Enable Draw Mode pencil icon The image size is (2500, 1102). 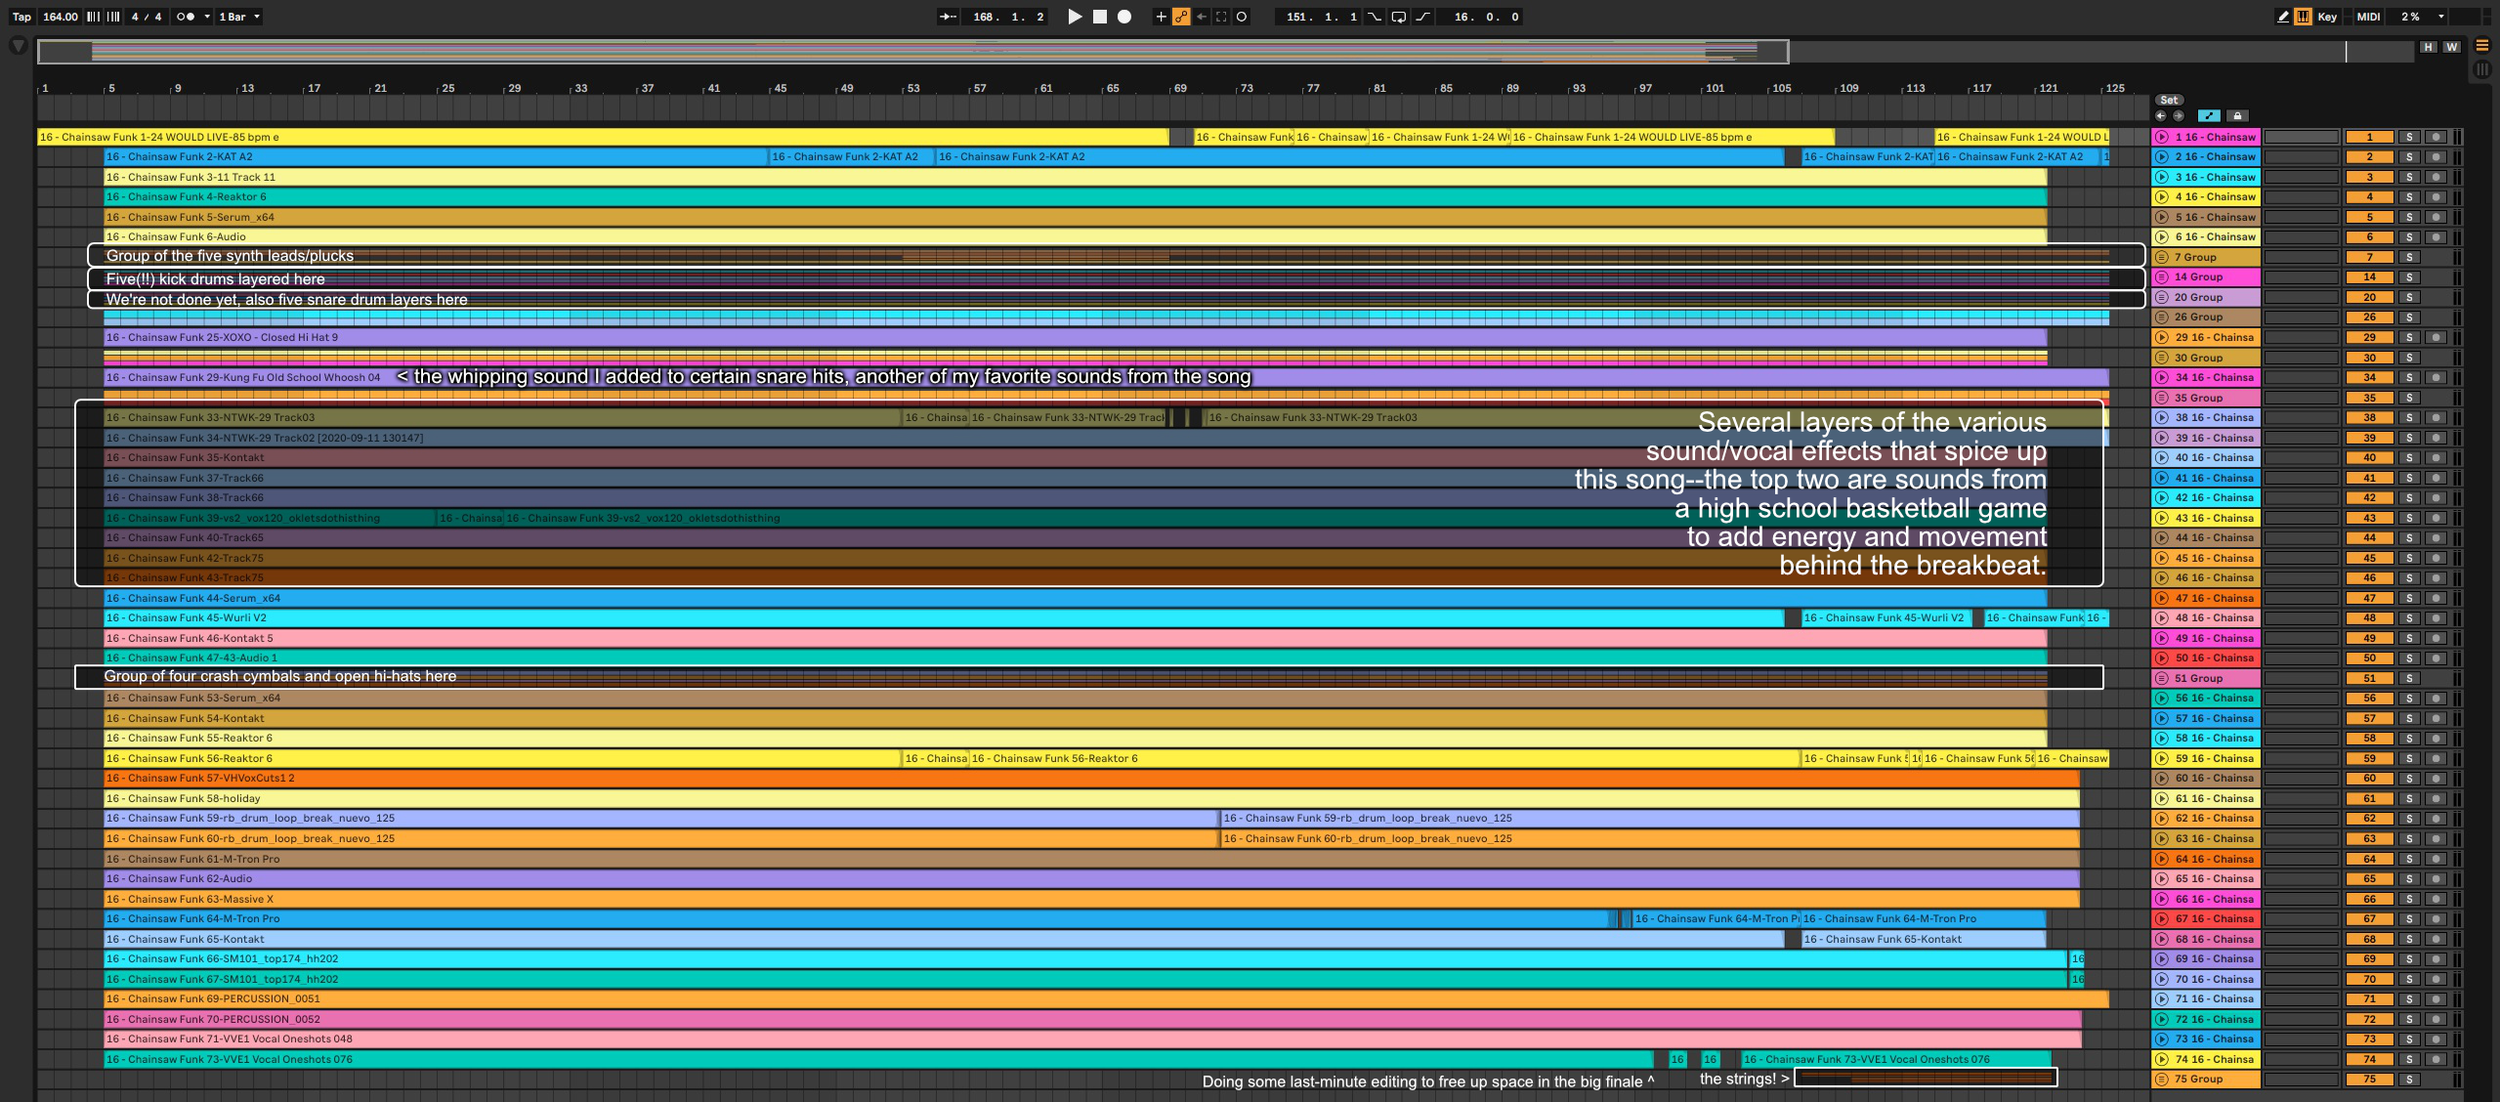2283,17
